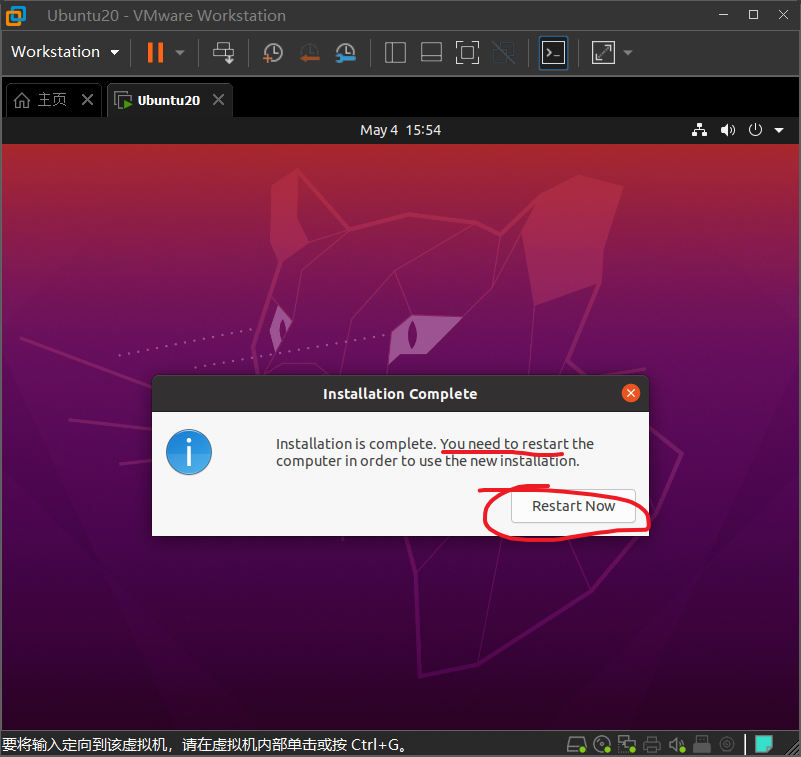Click the Ubuntu volume speaker icon
801x757 pixels.
point(727,130)
